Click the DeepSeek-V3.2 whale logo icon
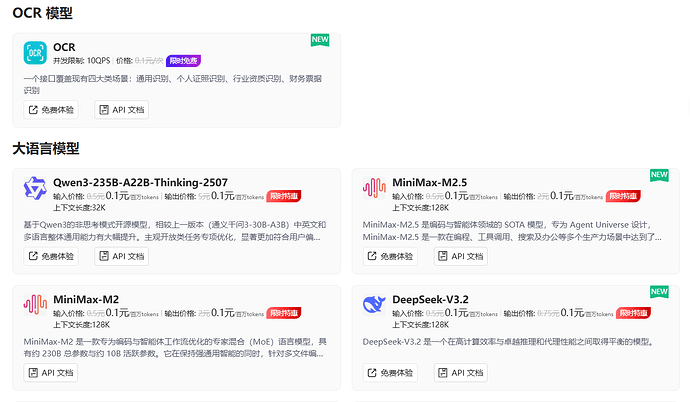The height and width of the screenshot is (402, 690). click(374, 305)
